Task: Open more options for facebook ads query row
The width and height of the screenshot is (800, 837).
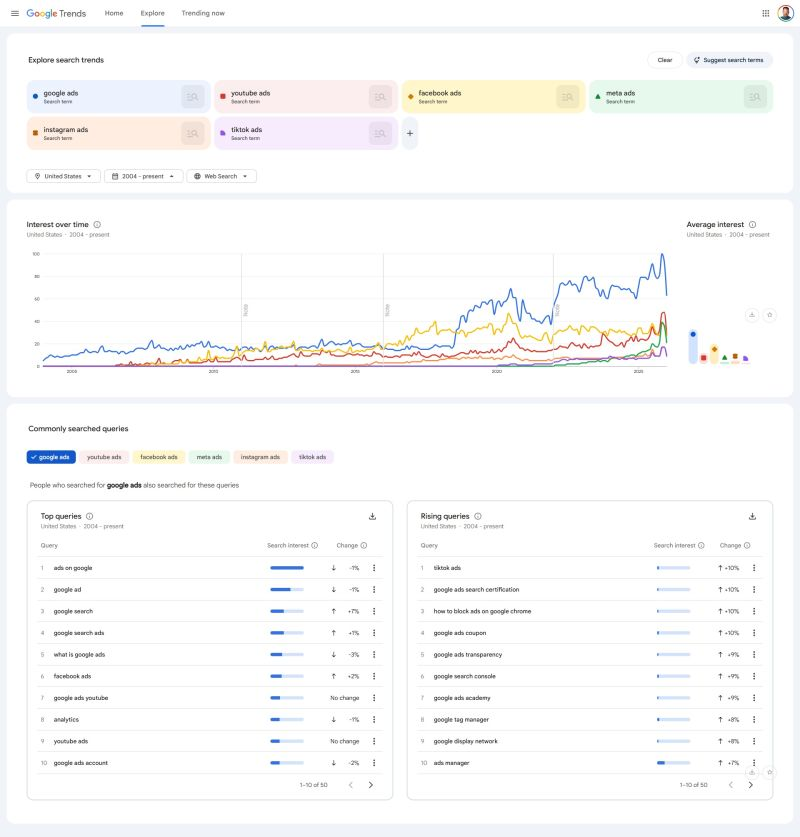Action: (374, 676)
